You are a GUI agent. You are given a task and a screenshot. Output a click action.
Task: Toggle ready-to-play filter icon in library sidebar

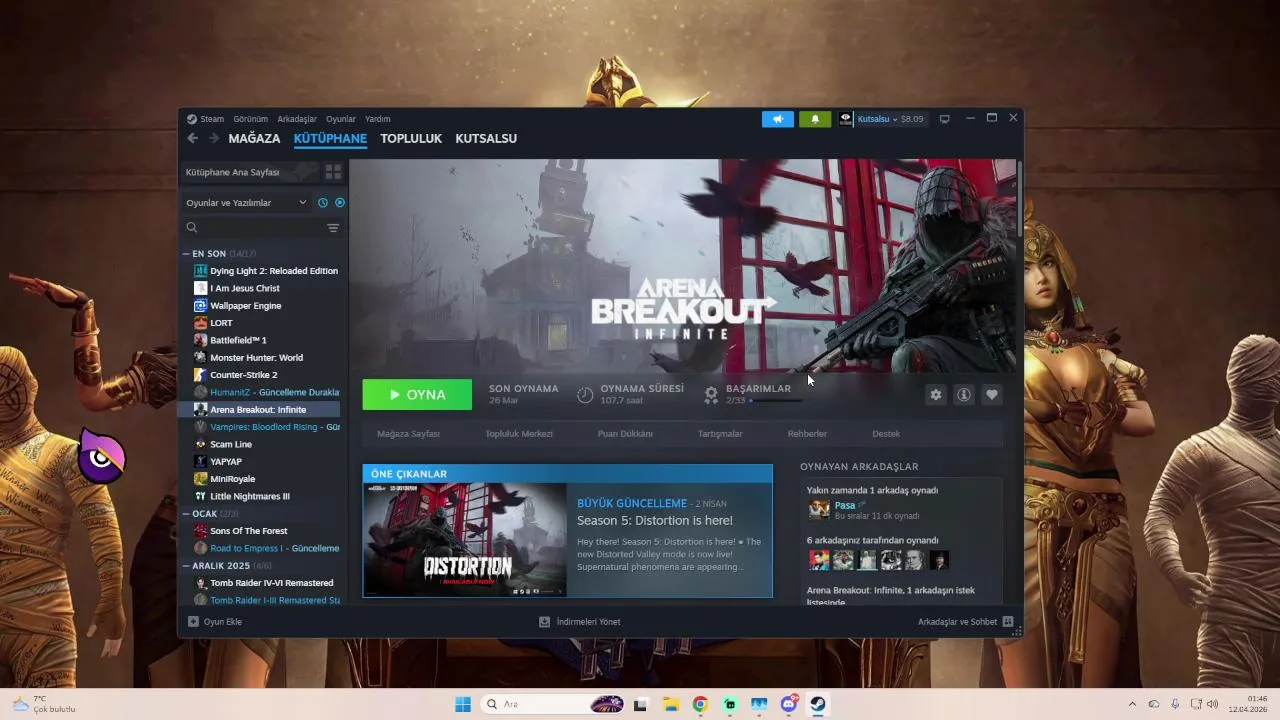340,203
